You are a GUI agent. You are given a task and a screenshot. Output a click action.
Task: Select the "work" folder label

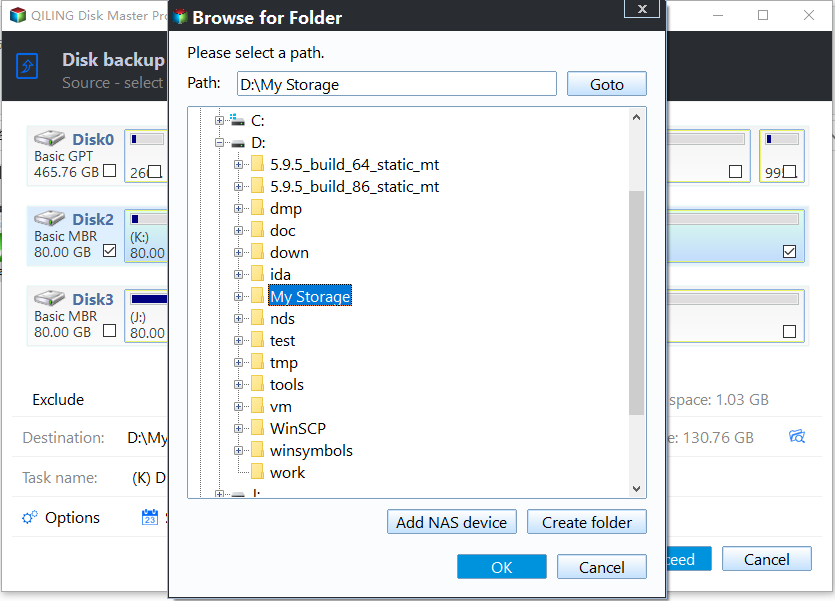(x=288, y=472)
